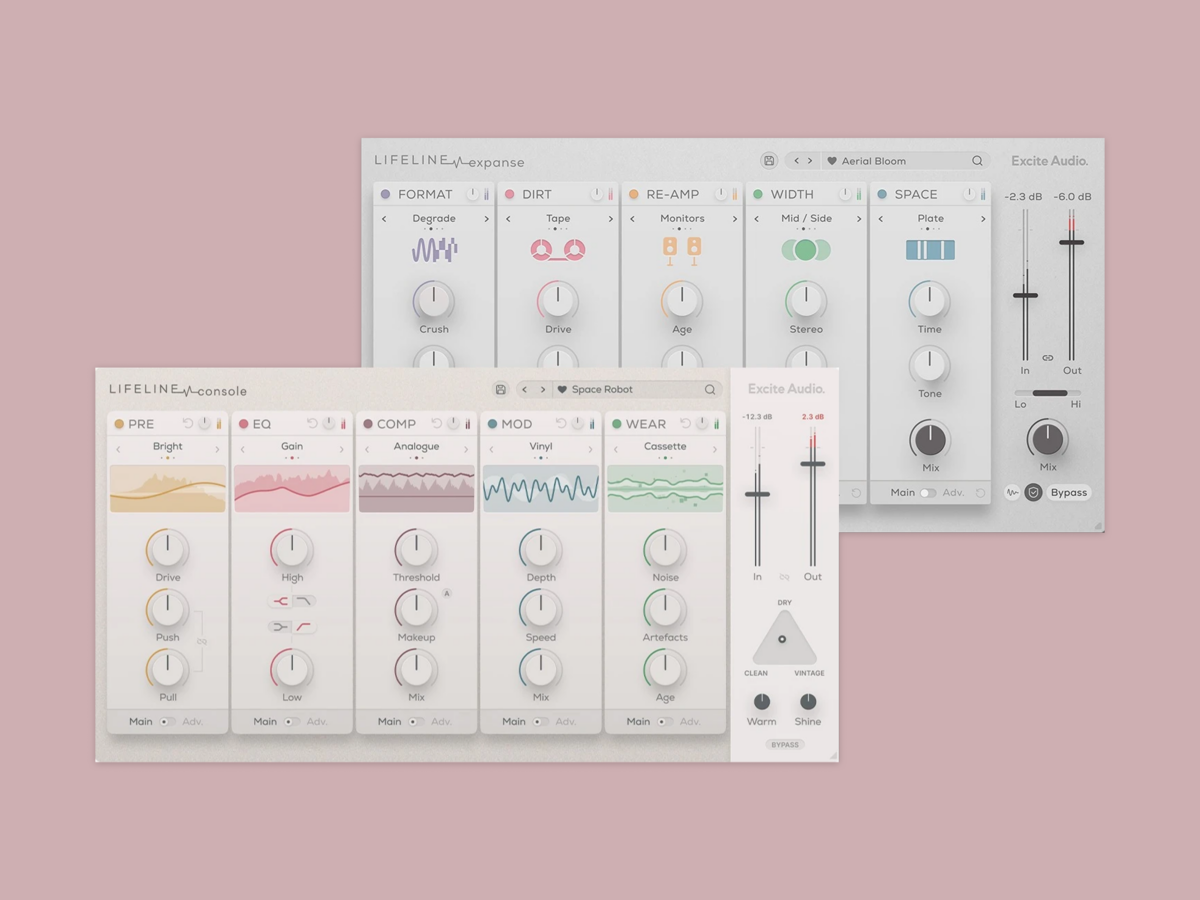Save preset in Lifeline Console window

tap(501, 390)
